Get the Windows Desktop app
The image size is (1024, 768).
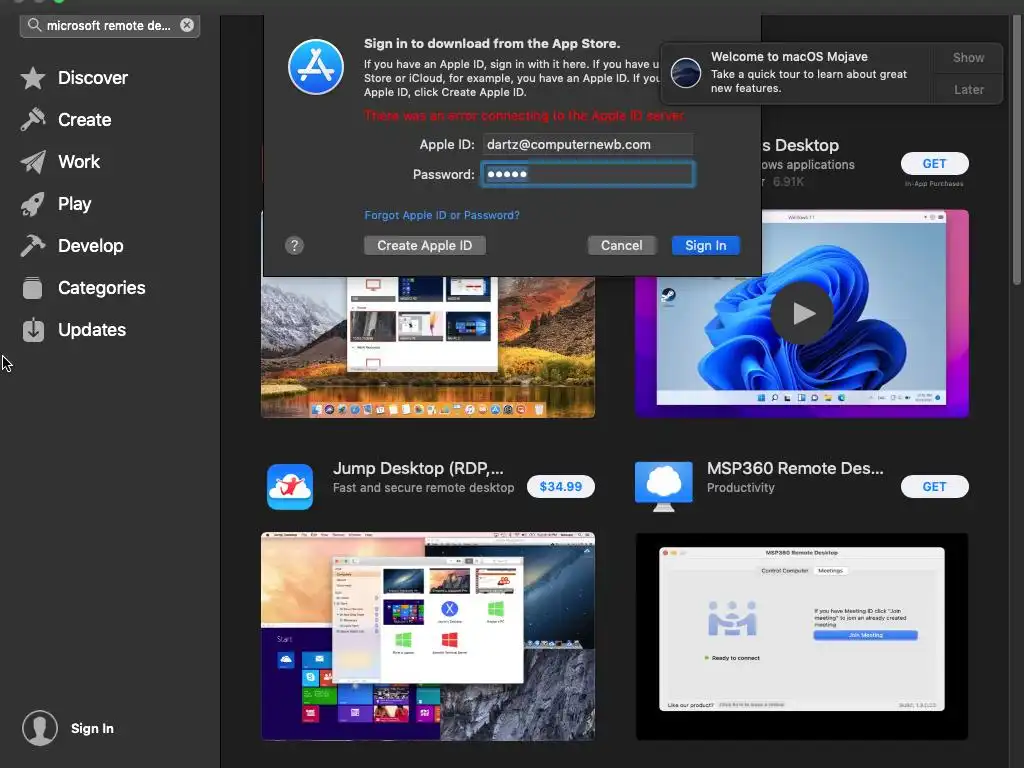934,164
